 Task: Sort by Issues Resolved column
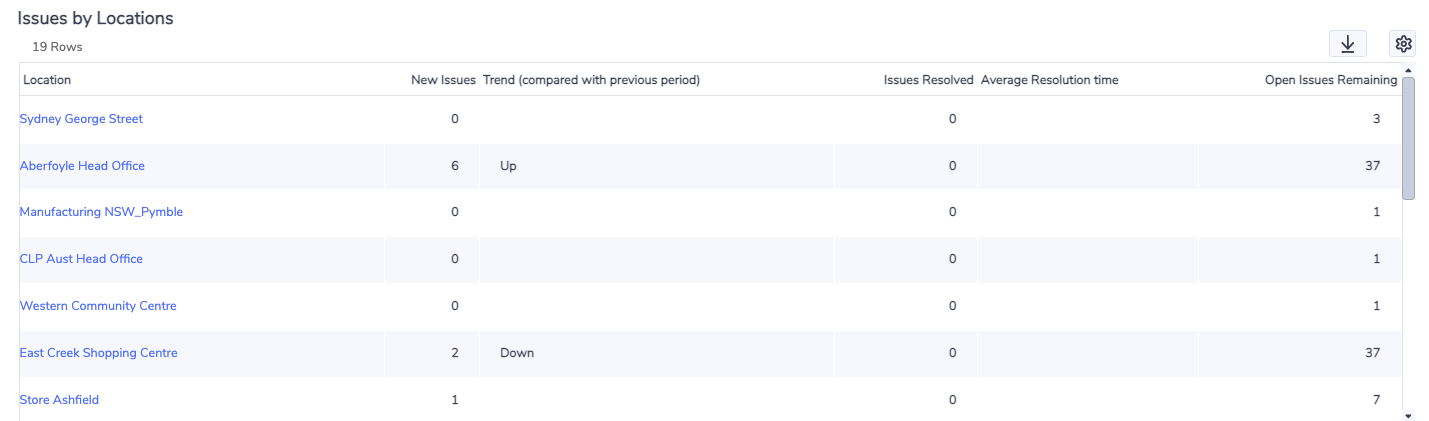(928, 80)
